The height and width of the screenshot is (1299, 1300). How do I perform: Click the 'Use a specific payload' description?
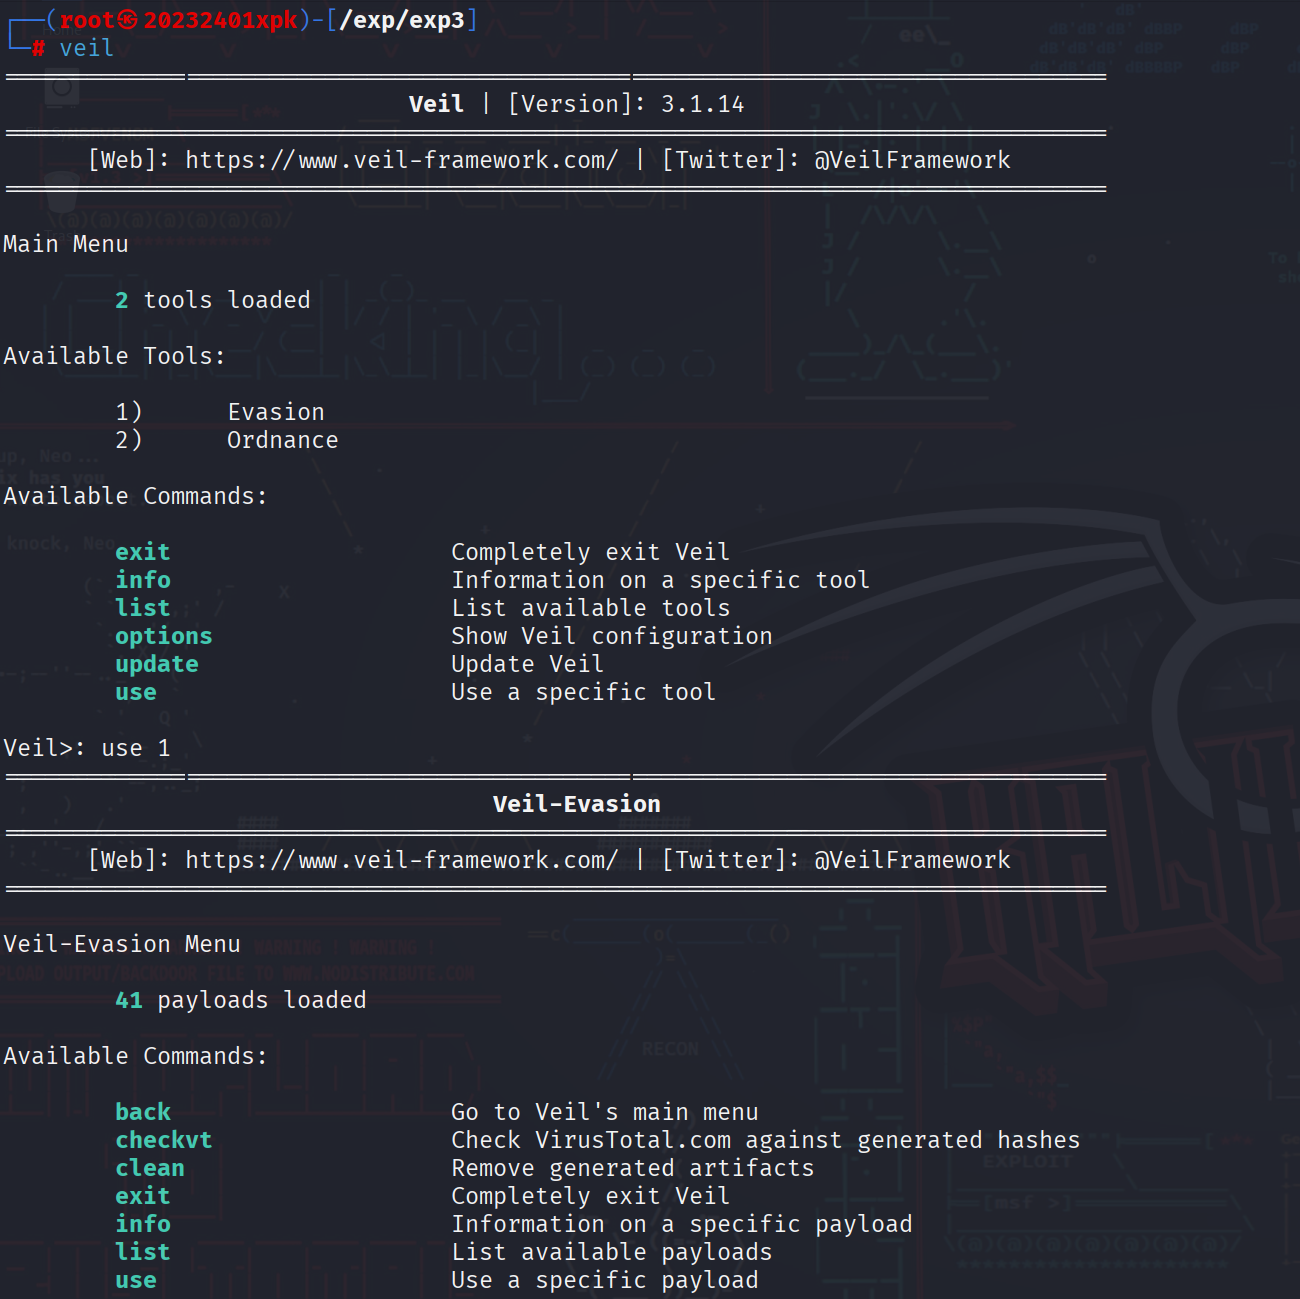click(605, 1280)
